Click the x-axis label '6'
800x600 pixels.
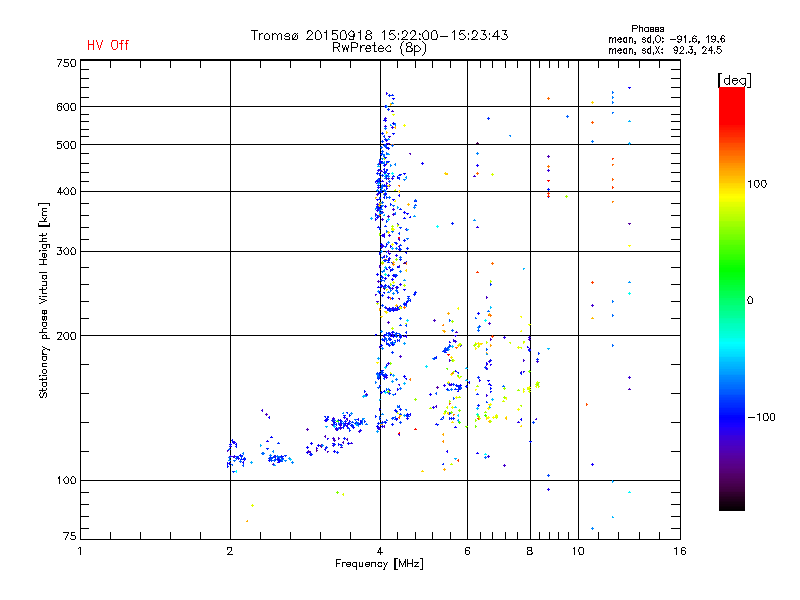(467, 551)
